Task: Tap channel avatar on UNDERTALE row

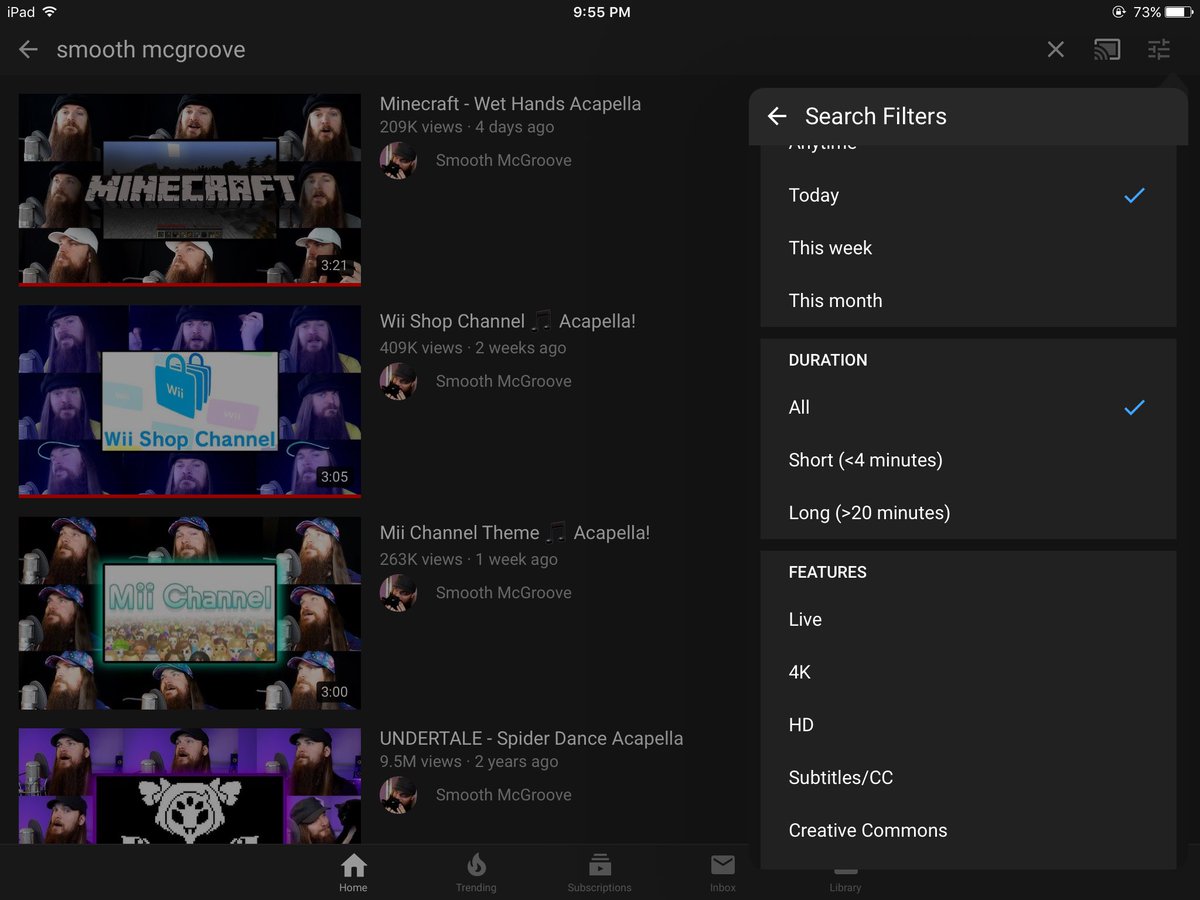Action: click(x=398, y=795)
